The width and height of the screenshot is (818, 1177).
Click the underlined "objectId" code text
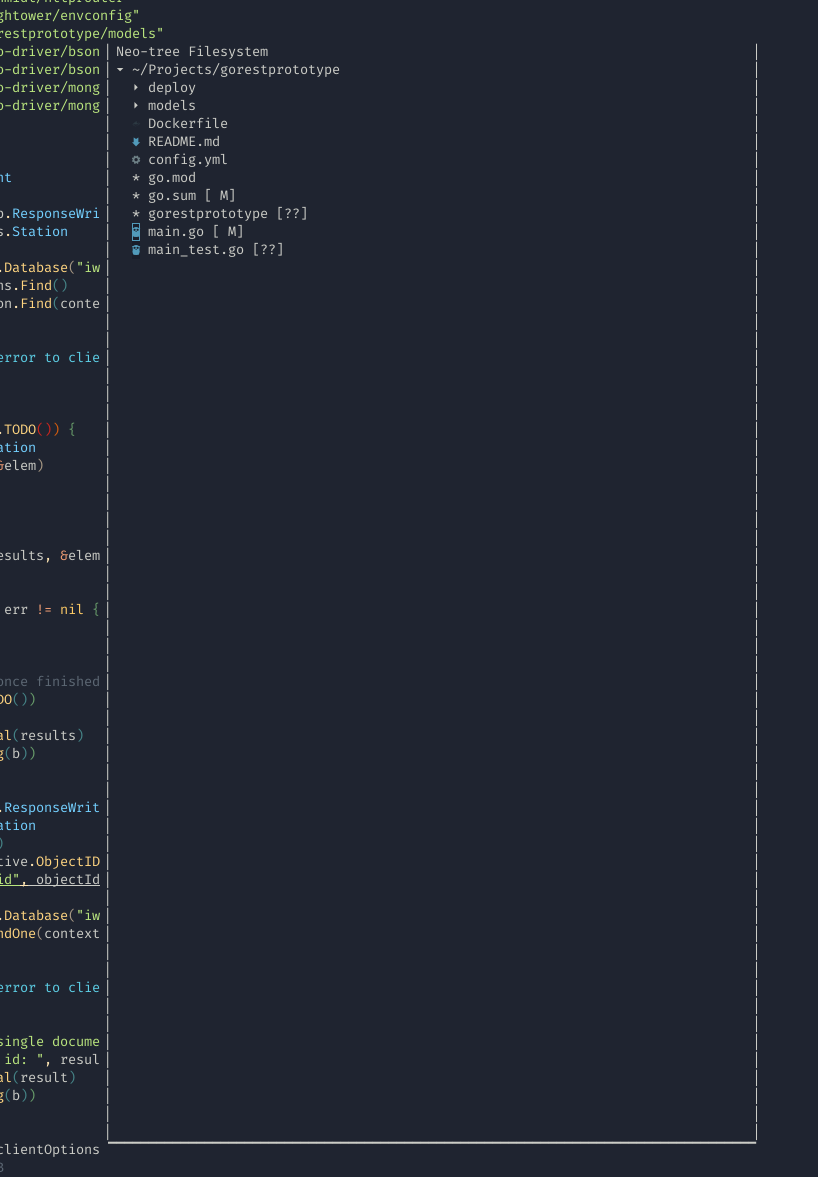click(68, 880)
